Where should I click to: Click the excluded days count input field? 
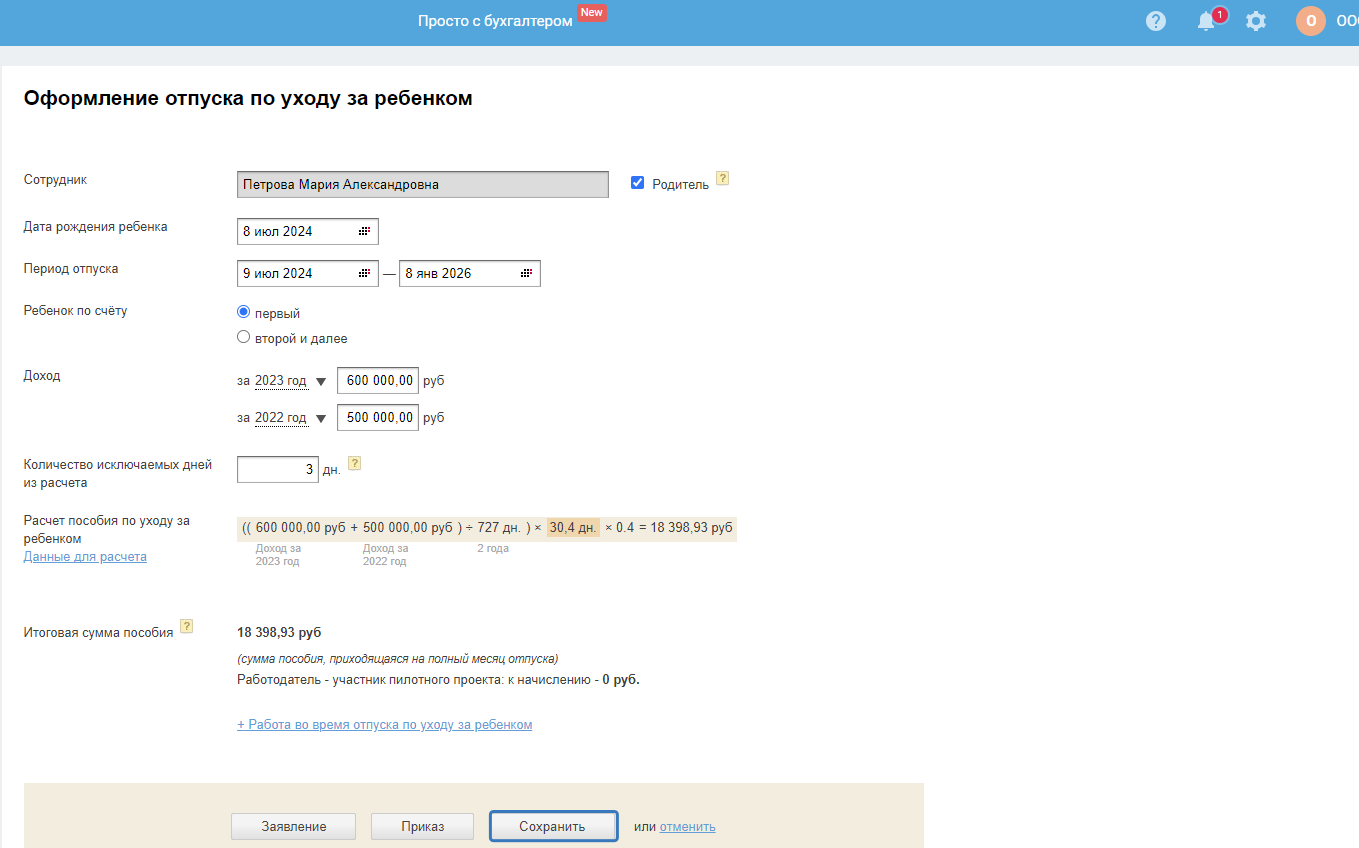277,469
